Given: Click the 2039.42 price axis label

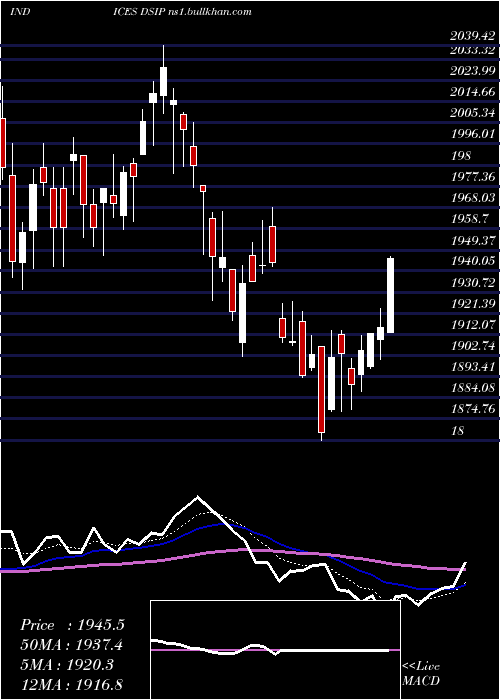Looking at the screenshot, I should (473, 36).
